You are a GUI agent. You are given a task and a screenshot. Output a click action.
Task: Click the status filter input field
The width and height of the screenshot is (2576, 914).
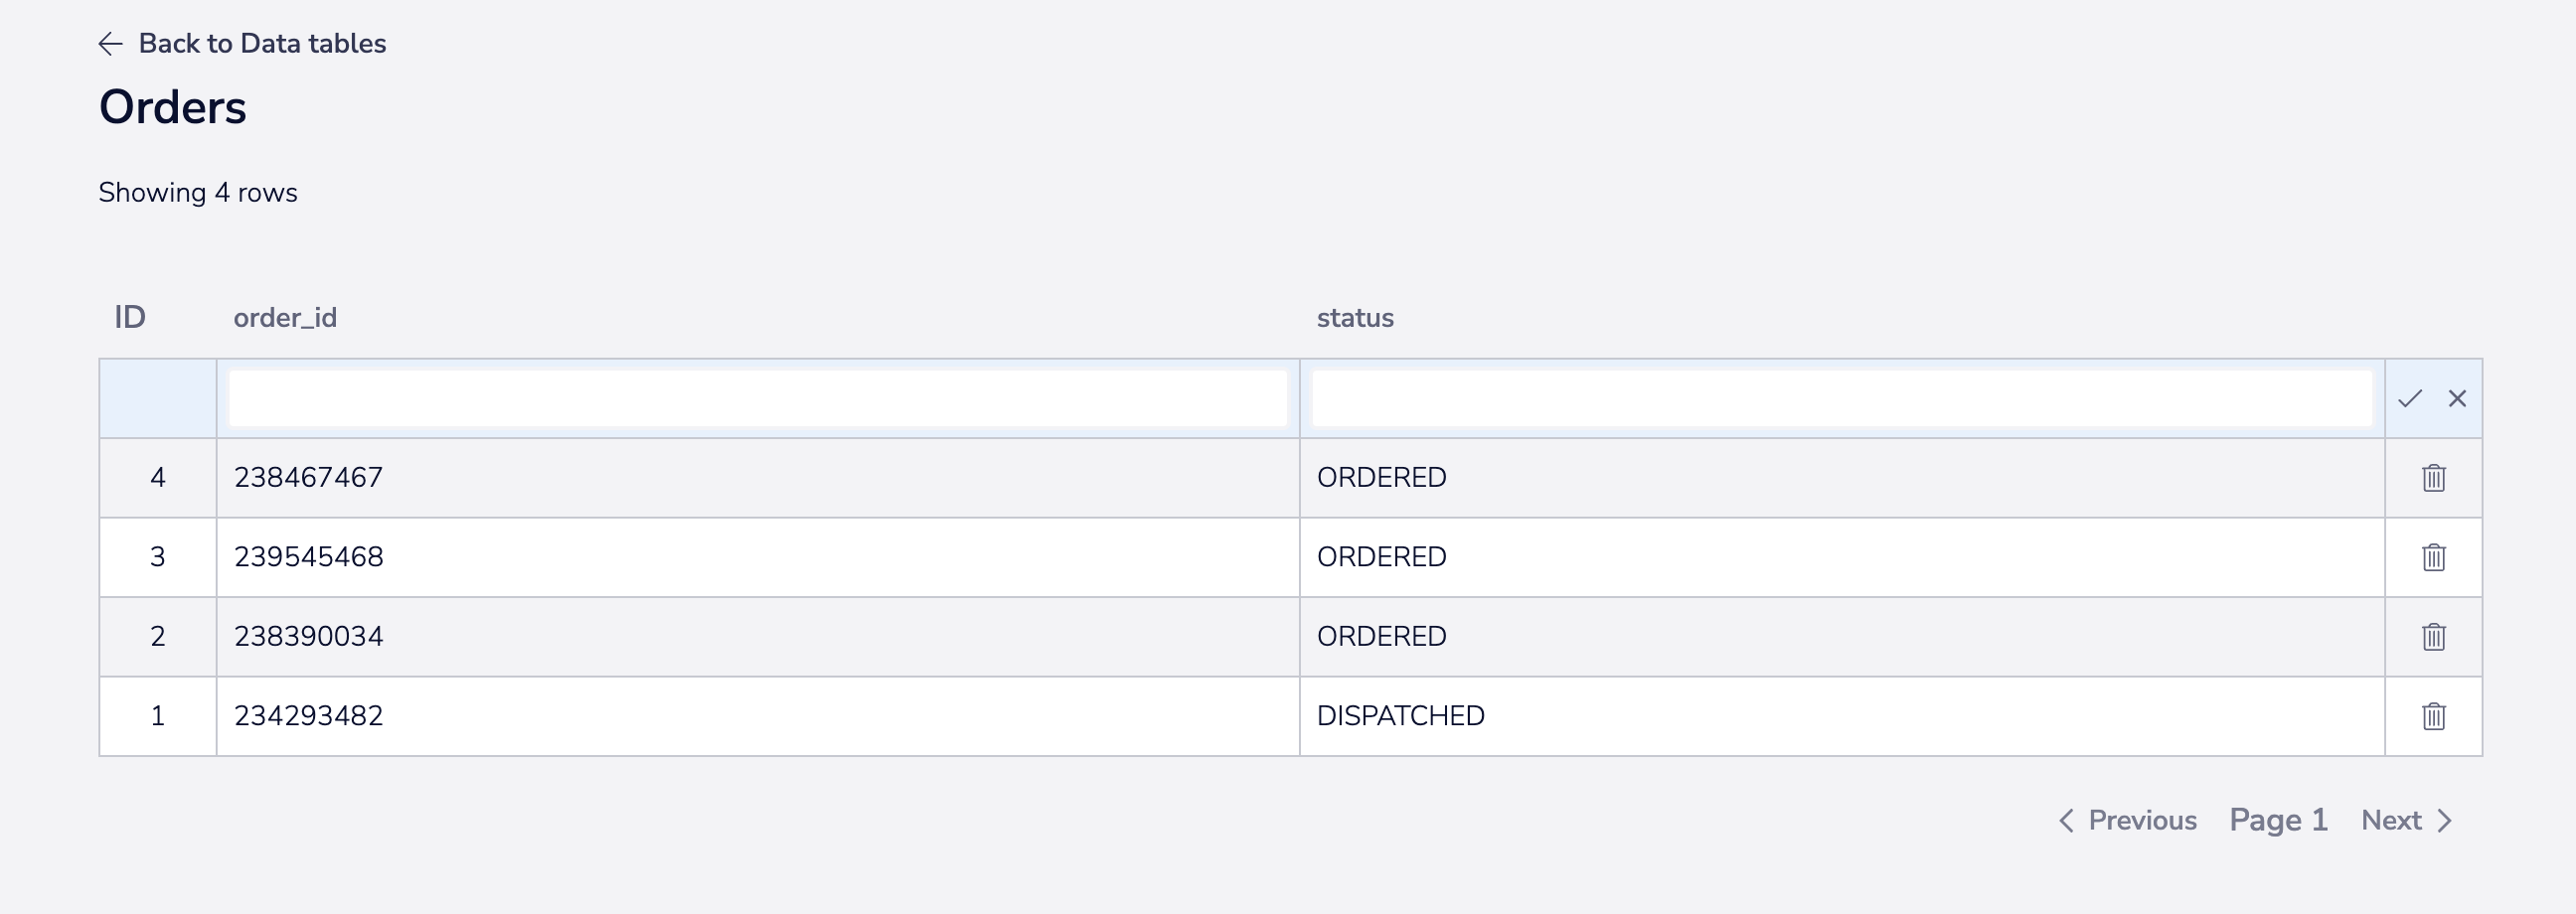point(1843,396)
